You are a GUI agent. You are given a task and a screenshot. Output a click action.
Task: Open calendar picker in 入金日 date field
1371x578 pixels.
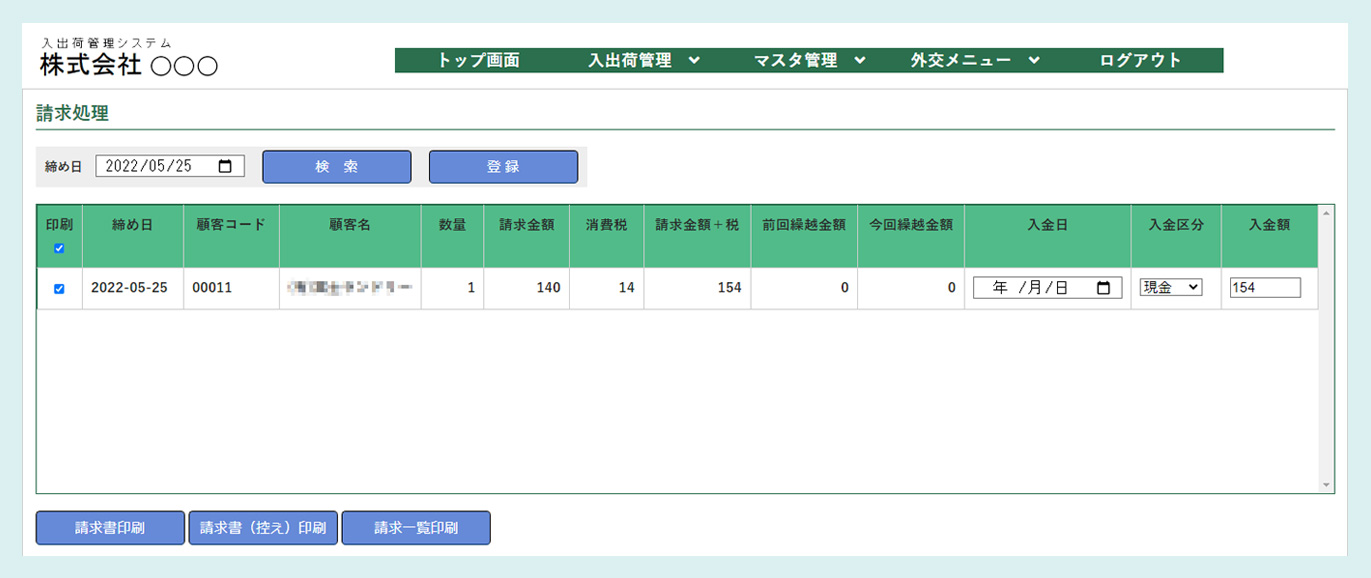pyautogui.click(x=1103, y=288)
